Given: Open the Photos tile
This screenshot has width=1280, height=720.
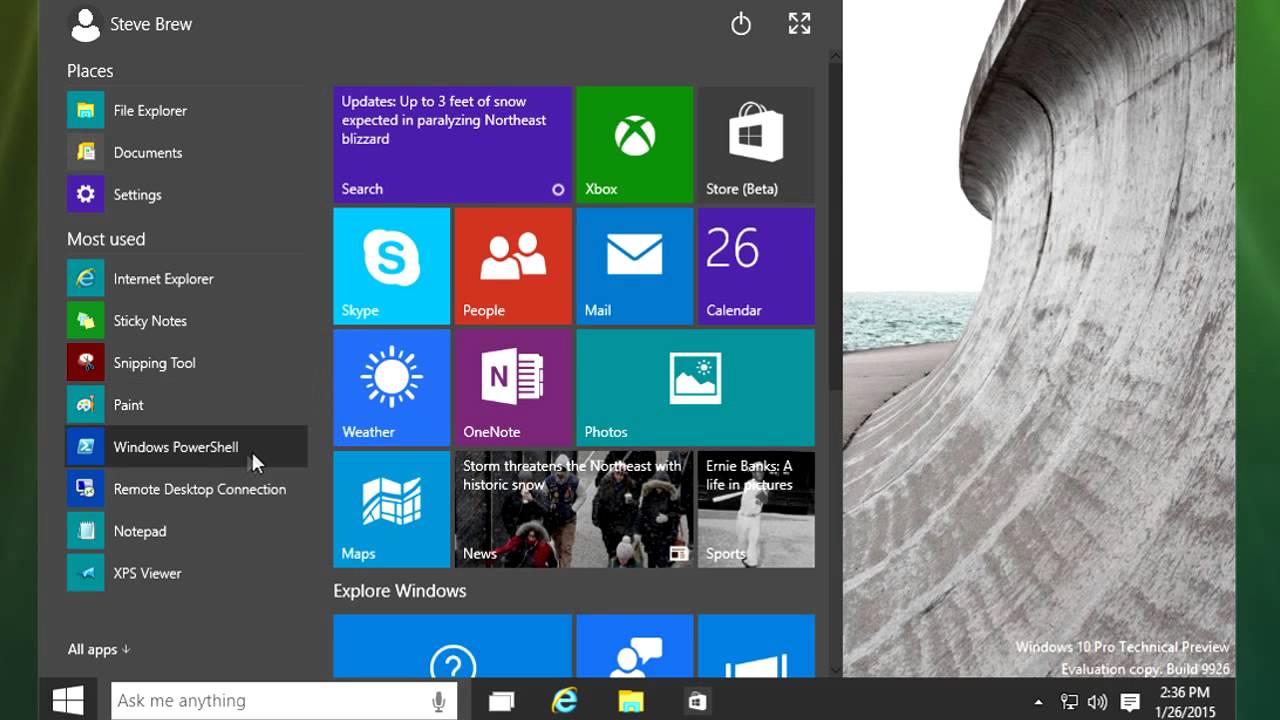Looking at the screenshot, I should tap(695, 388).
